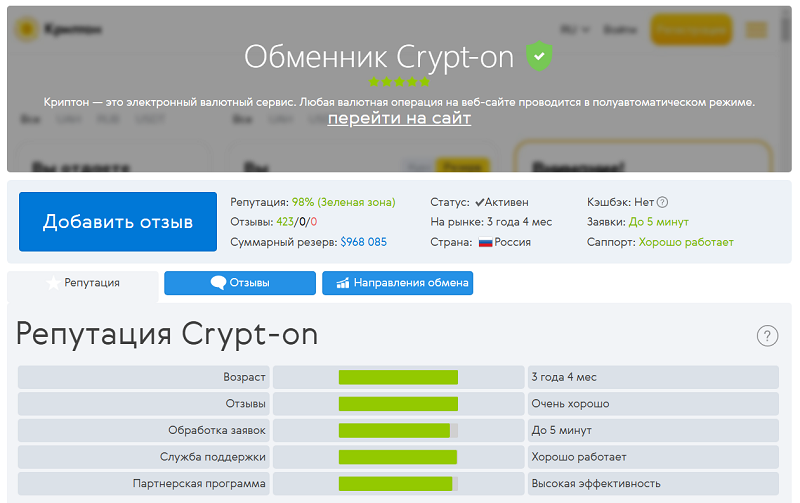
Task: Click the active status checkmark icon
Action: point(480,202)
